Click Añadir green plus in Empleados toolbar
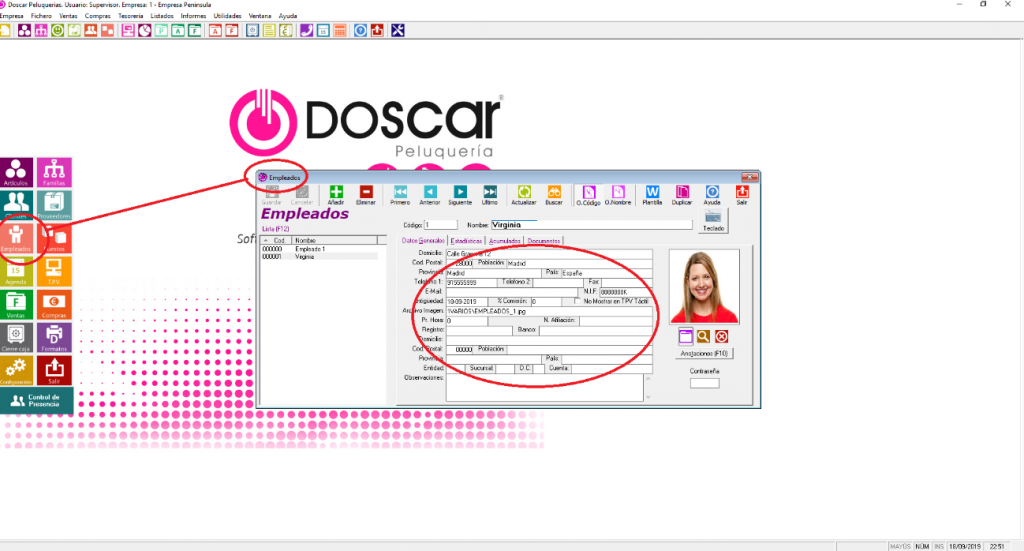1024x551 pixels. pos(336,195)
